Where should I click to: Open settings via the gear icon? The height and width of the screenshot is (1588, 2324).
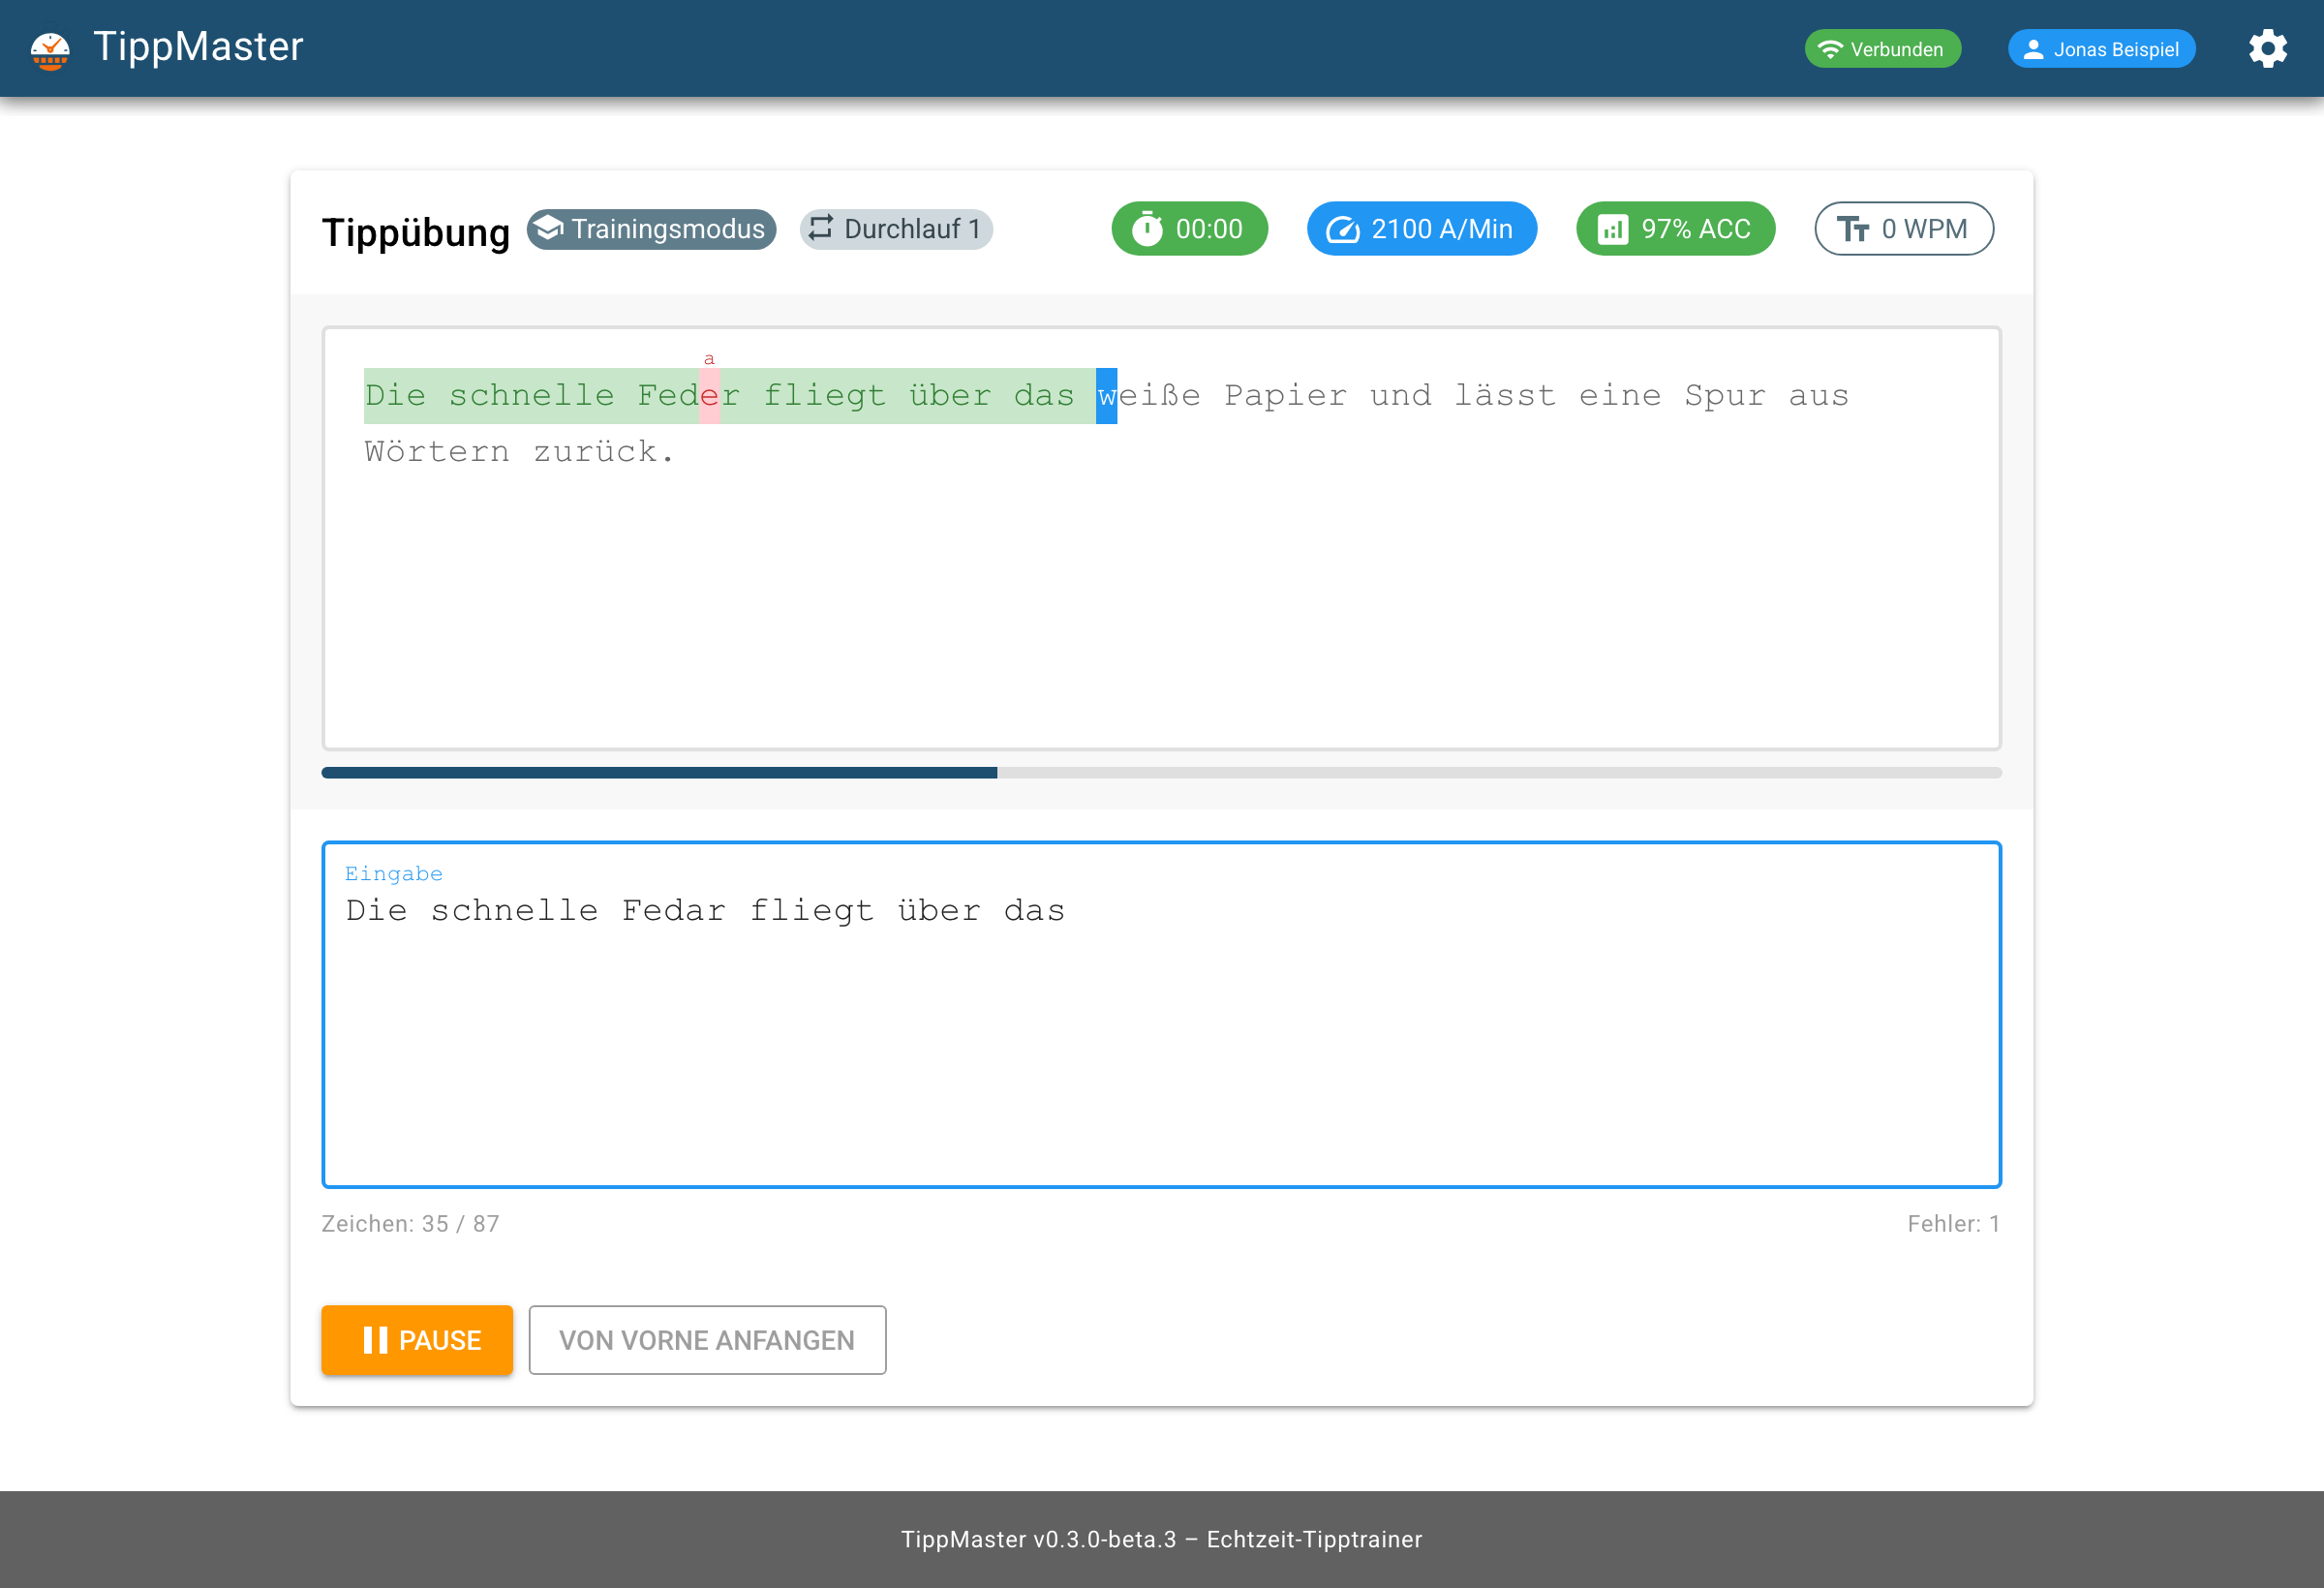[2267, 48]
